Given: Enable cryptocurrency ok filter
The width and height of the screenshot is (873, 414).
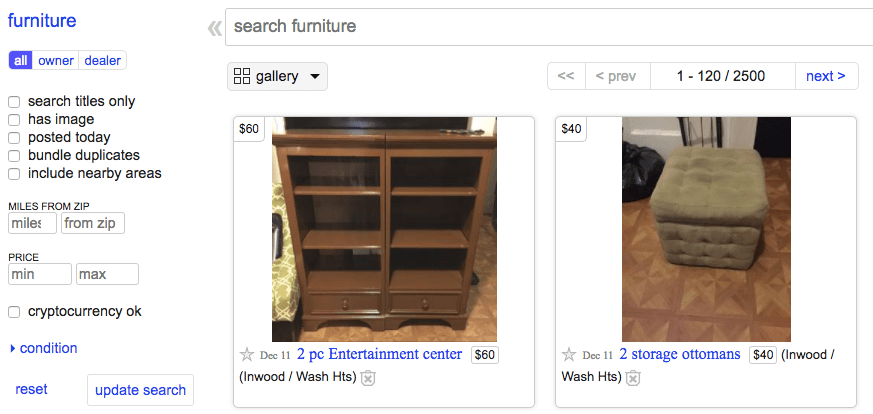Looking at the screenshot, I should pyautogui.click(x=14, y=311).
